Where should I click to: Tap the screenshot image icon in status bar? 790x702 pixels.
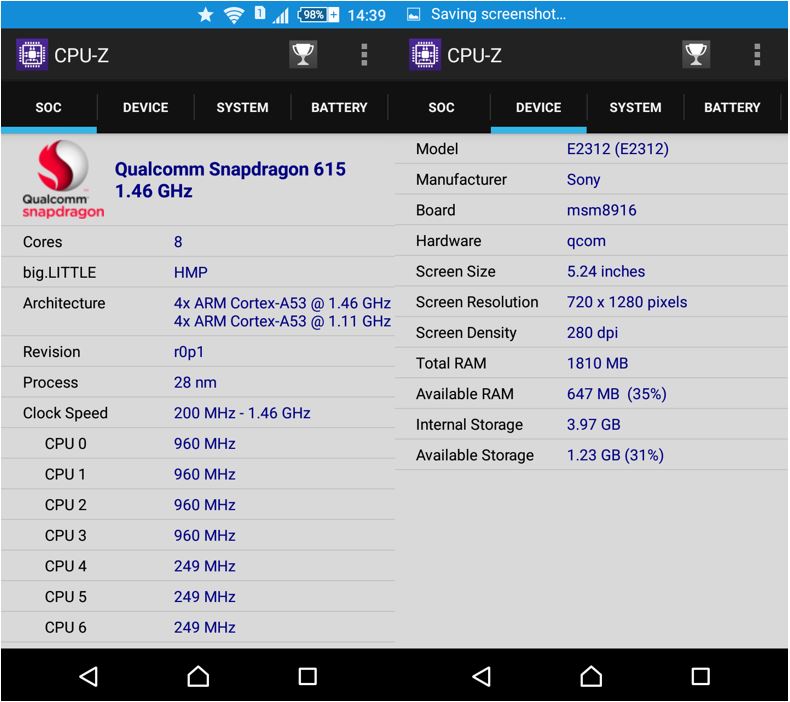[x=413, y=15]
